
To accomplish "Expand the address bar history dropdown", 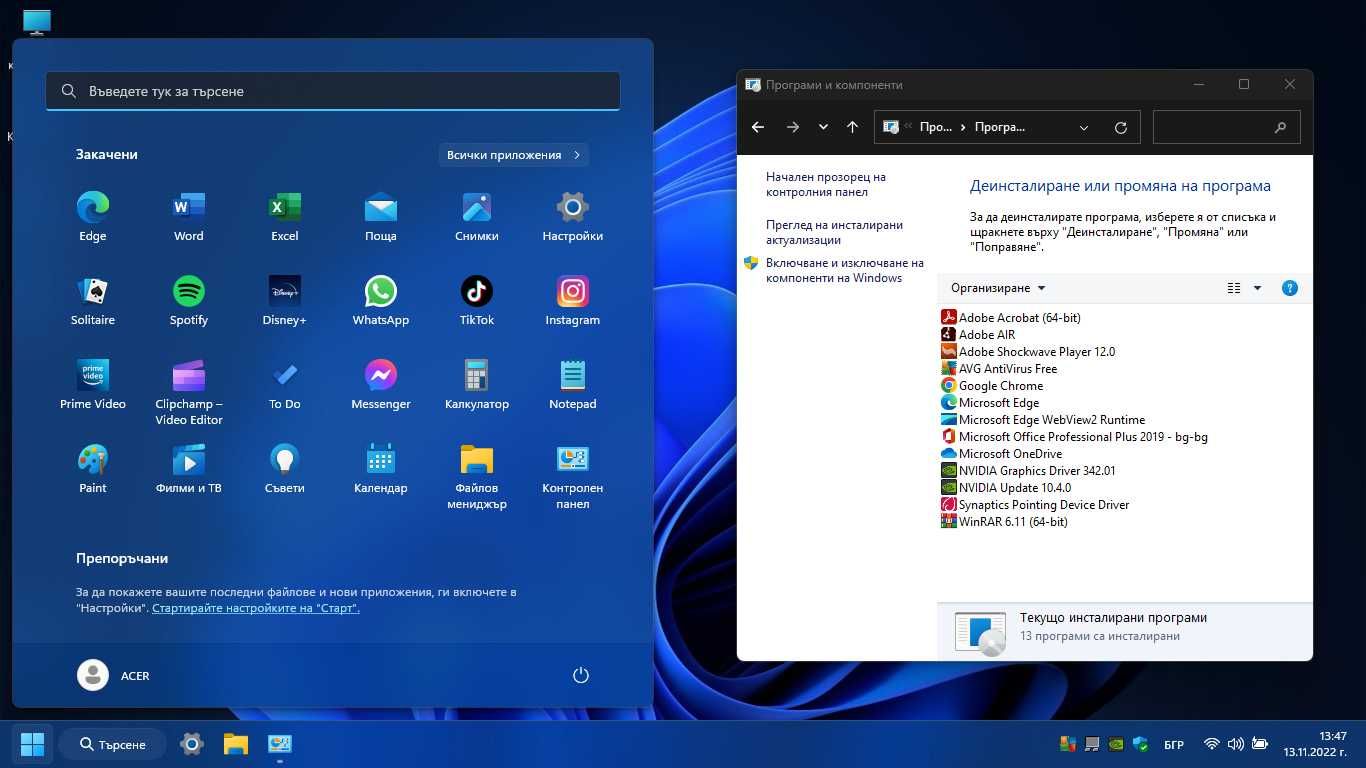I will click(x=1084, y=127).
